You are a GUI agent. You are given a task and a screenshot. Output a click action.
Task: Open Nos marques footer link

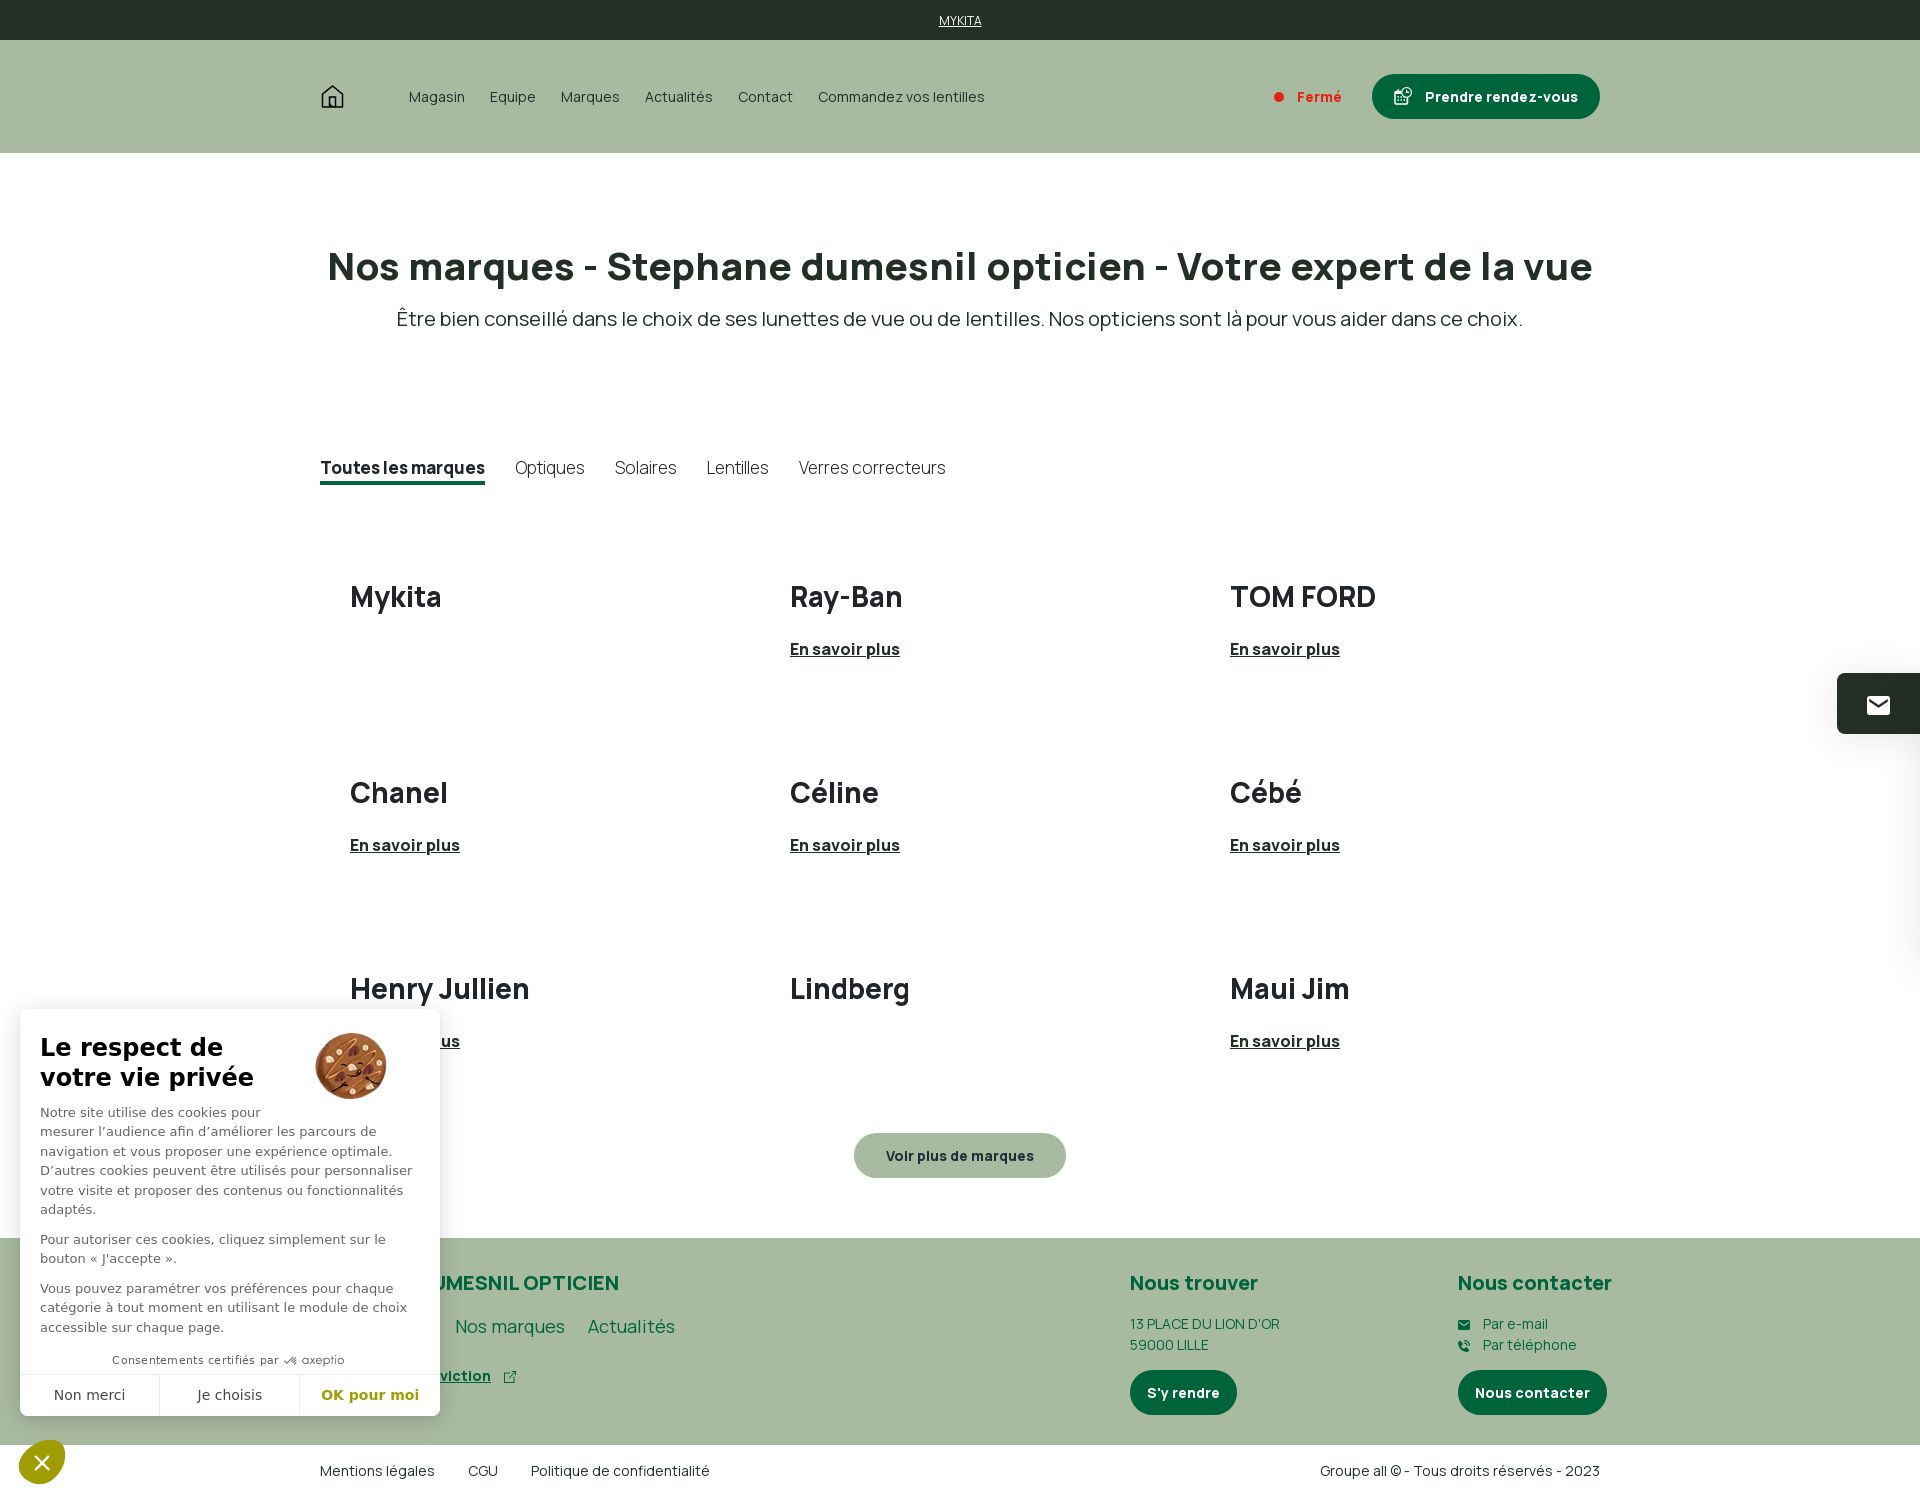tap(510, 1327)
